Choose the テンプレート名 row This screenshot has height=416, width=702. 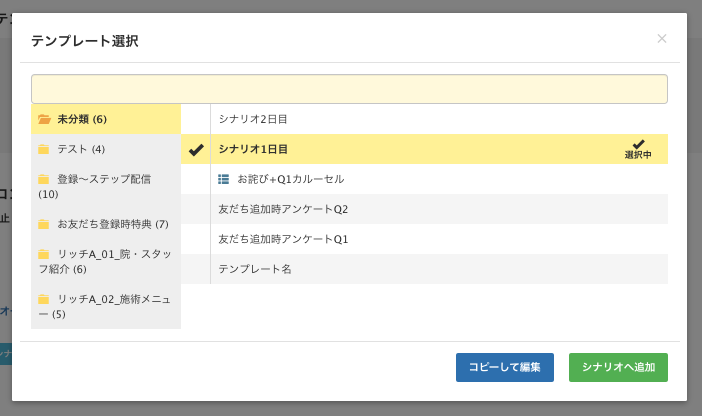click(x=255, y=269)
